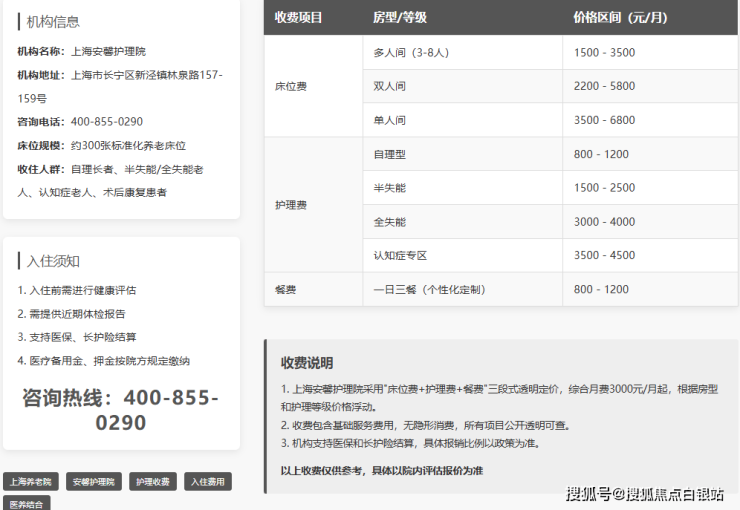This screenshot has height=510, width=740.
Task: Click the bold 以上收费仅供参考 disclaimer
Action: coord(381,470)
